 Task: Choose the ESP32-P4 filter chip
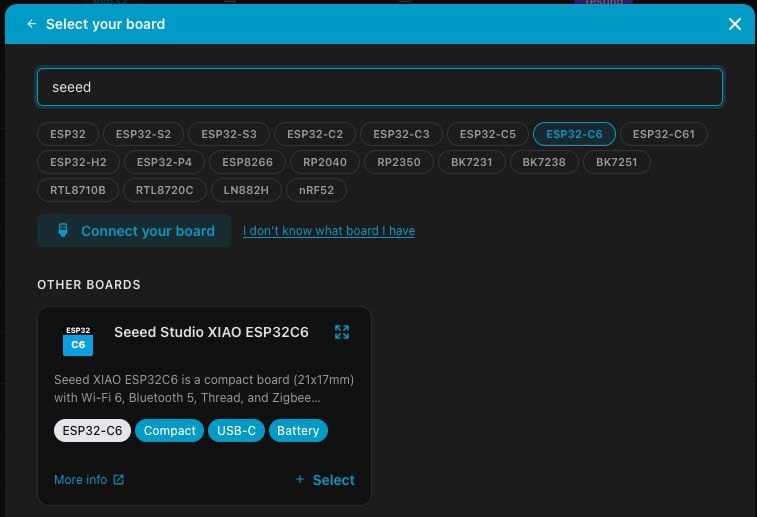point(164,162)
